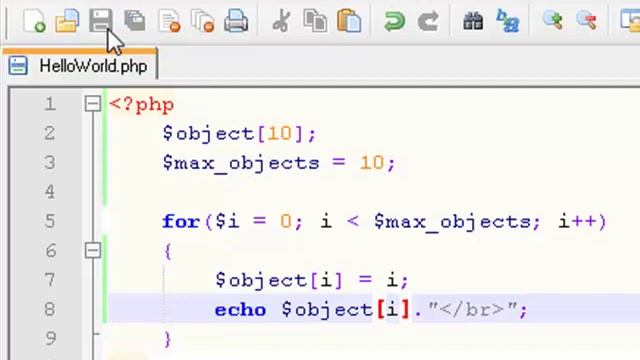Close the current document via toolbar icon

tap(169, 21)
